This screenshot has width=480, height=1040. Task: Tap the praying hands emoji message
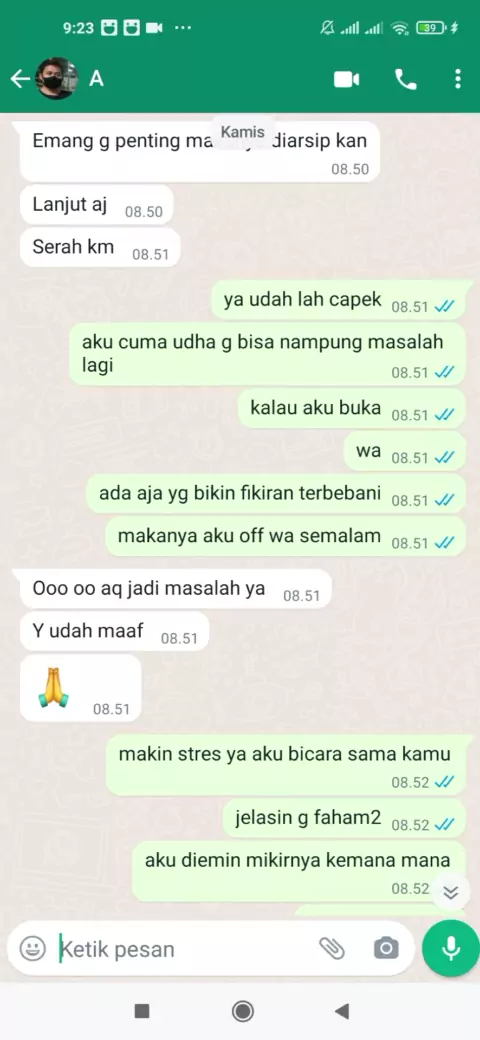point(81,688)
